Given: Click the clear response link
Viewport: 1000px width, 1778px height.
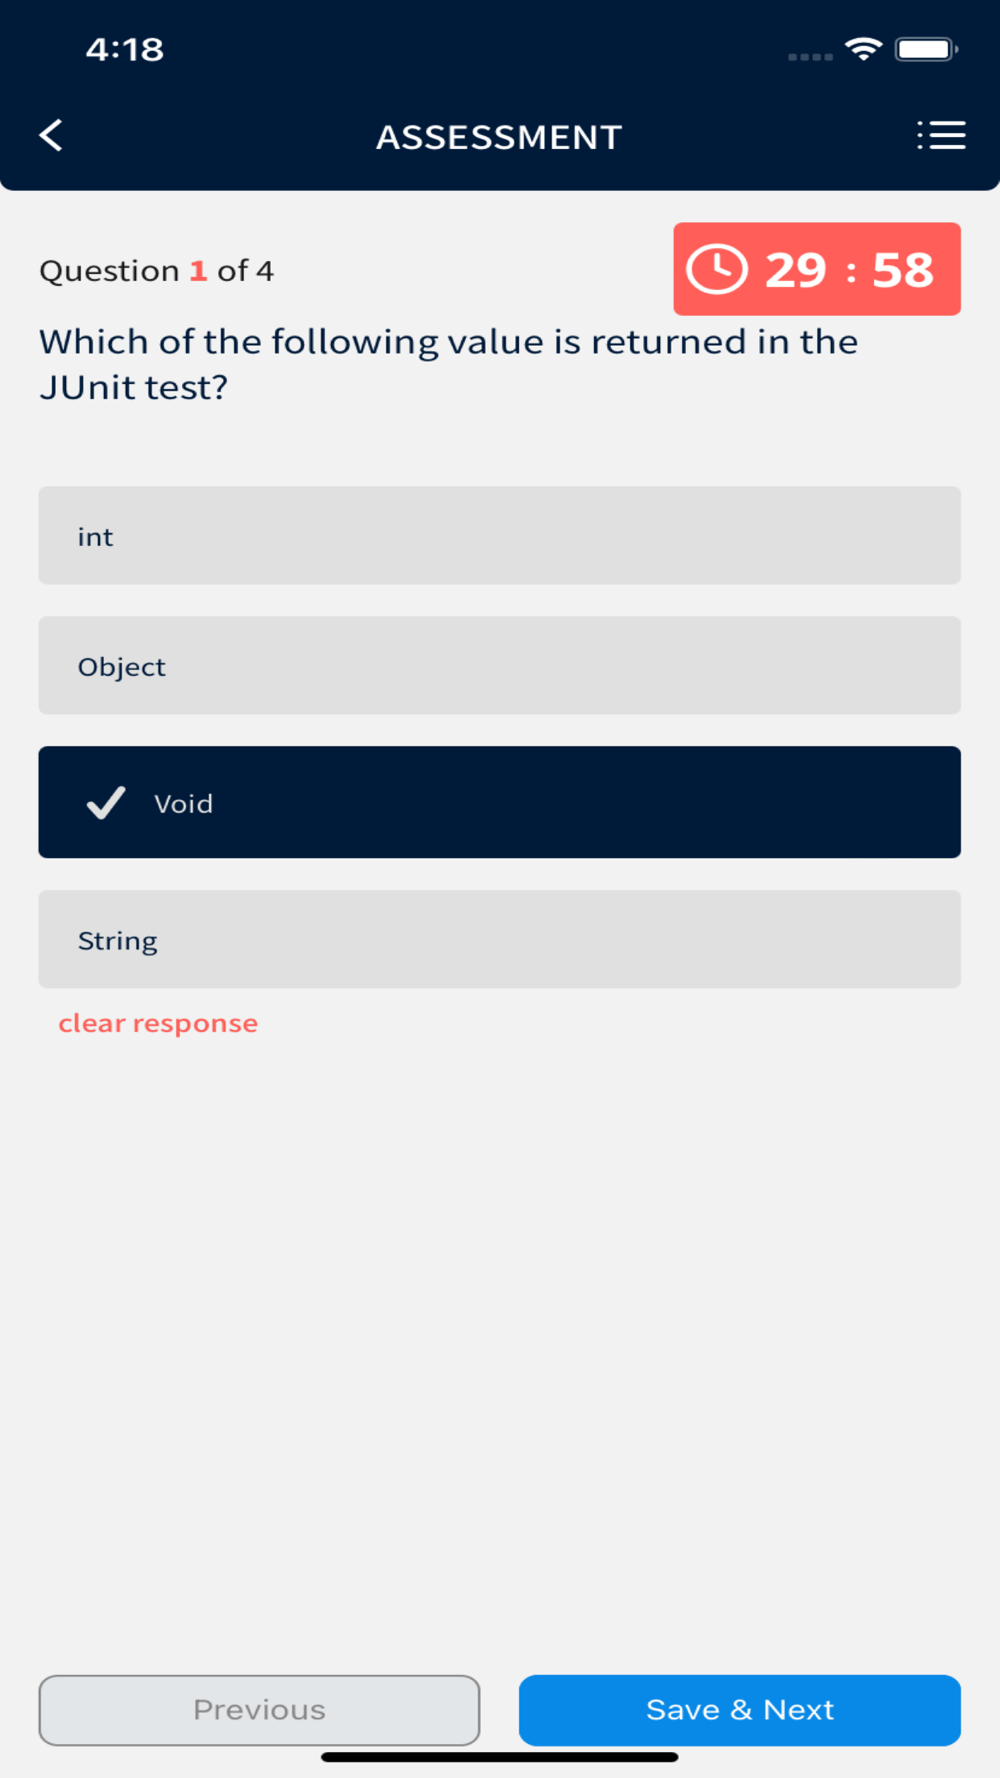Looking at the screenshot, I should (158, 1023).
